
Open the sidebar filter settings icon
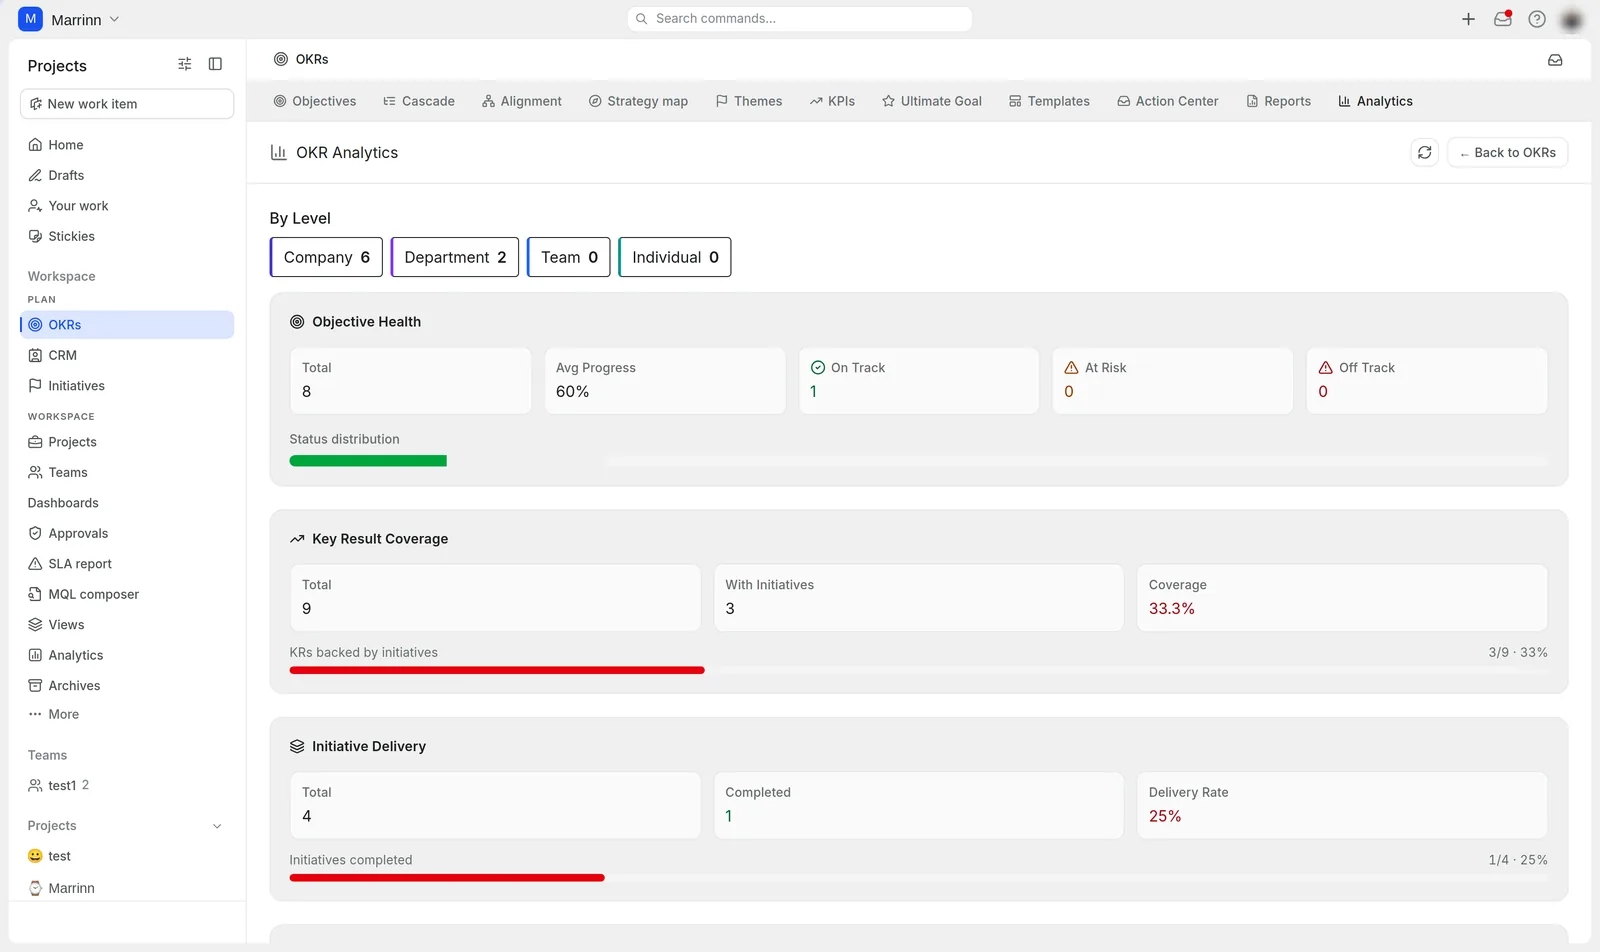pyautogui.click(x=185, y=64)
